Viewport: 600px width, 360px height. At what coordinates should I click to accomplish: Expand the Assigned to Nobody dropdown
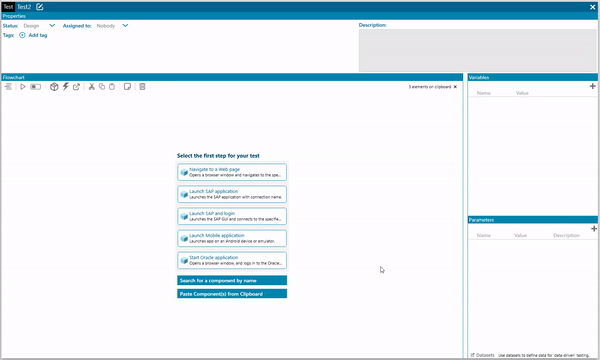(x=112, y=26)
